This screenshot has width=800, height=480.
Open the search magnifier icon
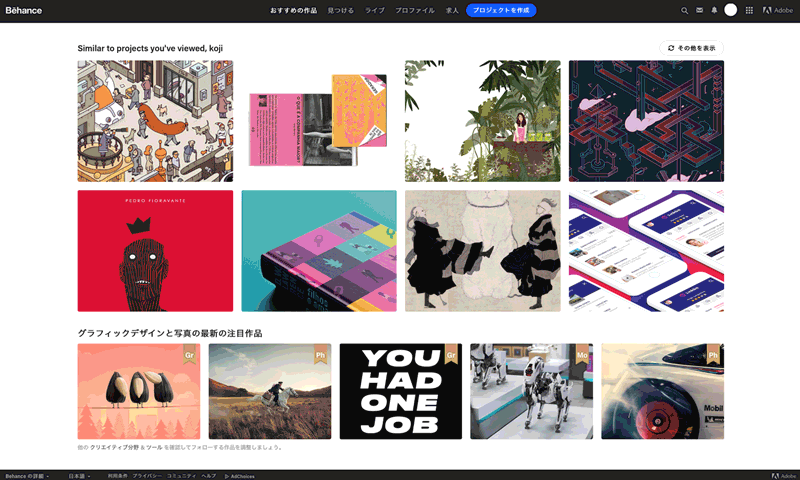[x=684, y=10]
